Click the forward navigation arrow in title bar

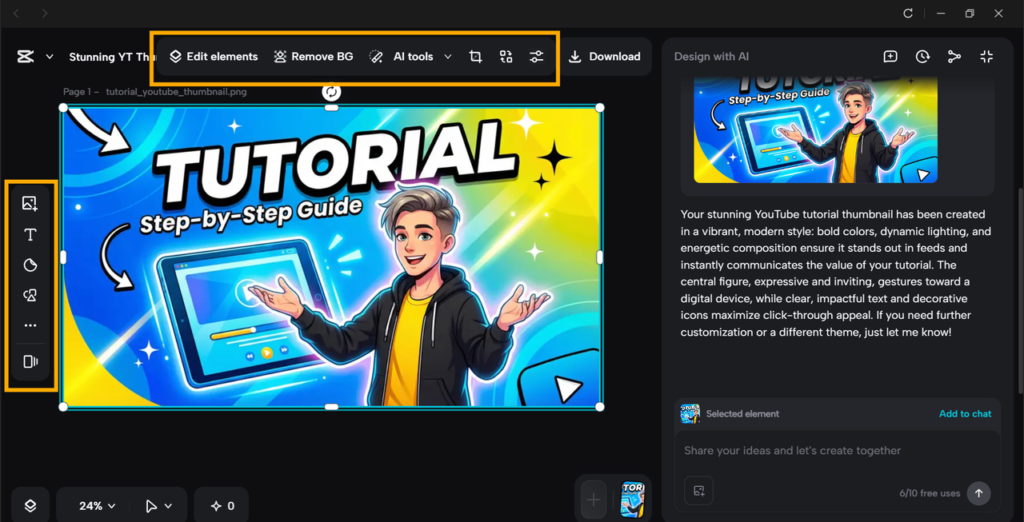point(44,13)
